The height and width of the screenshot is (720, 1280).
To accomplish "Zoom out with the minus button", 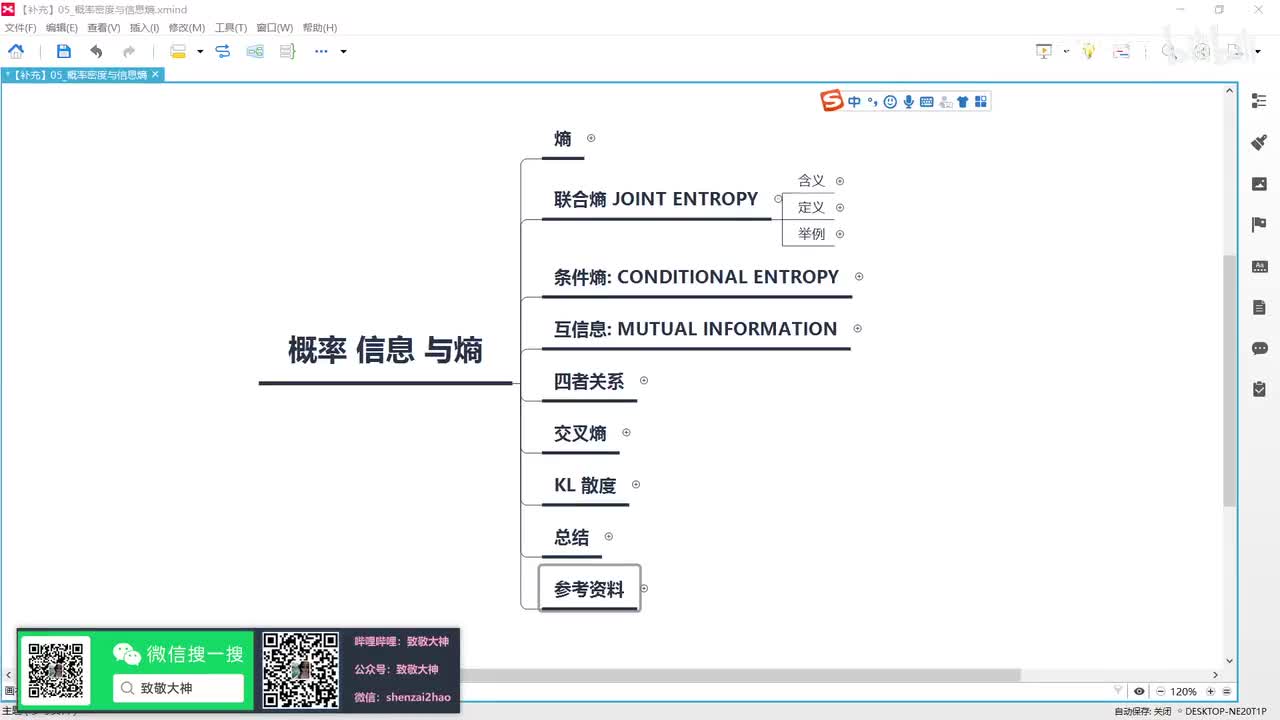I will point(1160,691).
